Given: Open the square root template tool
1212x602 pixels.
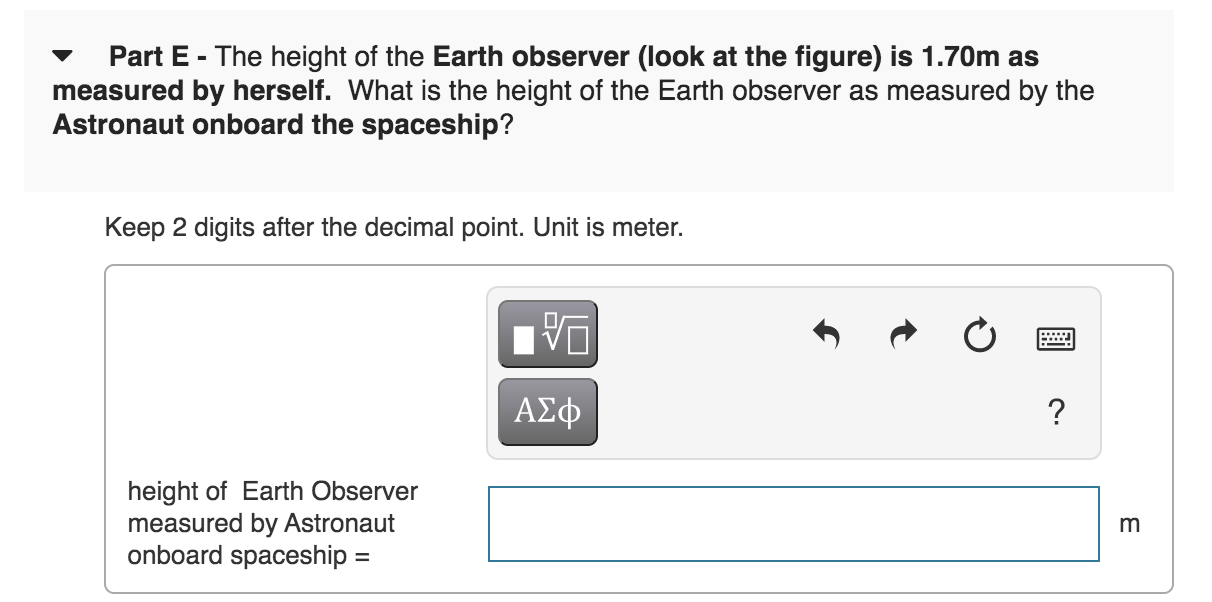Looking at the screenshot, I should (x=546, y=334).
